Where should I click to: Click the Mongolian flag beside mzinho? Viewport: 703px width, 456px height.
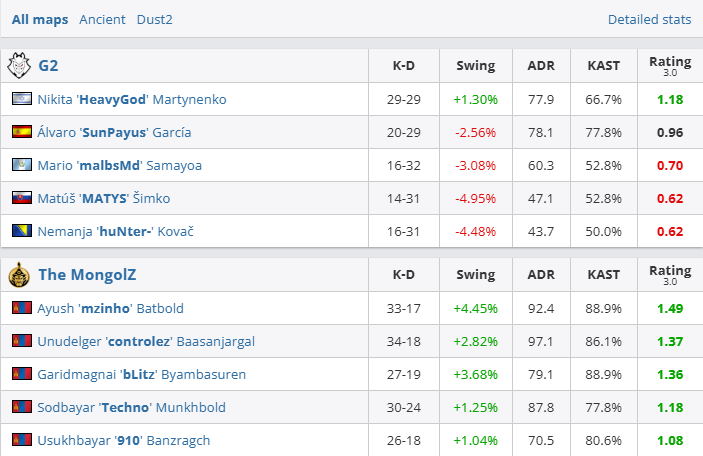(x=21, y=308)
